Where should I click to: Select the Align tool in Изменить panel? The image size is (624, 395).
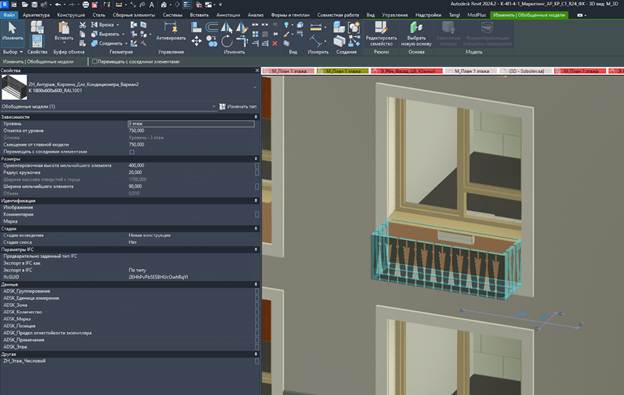coord(196,27)
